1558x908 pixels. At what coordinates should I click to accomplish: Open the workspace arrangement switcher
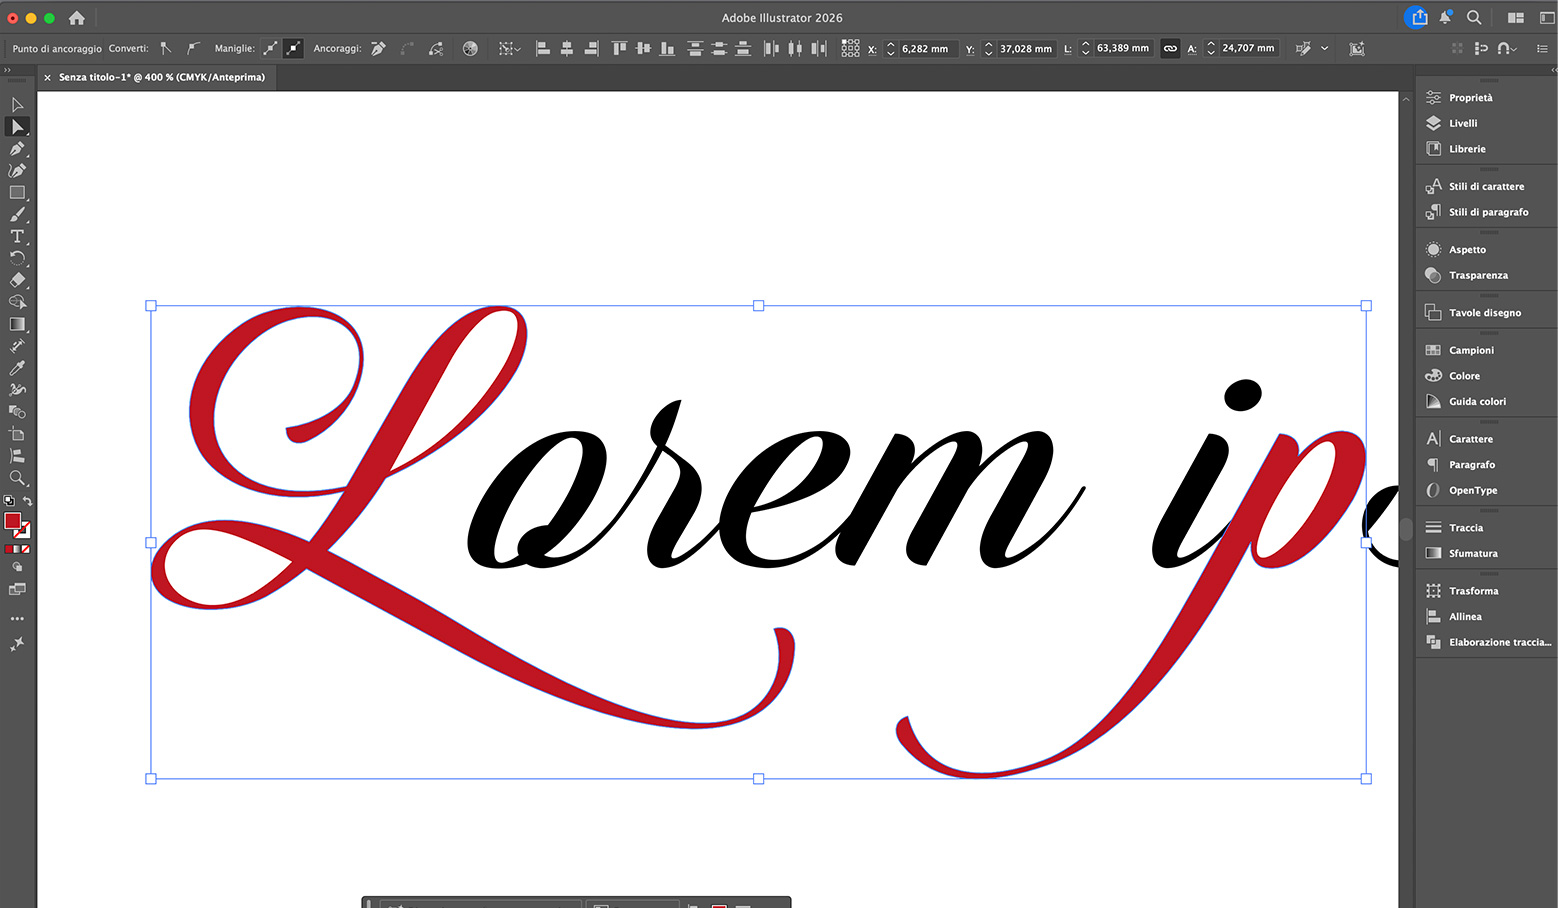point(1516,18)
